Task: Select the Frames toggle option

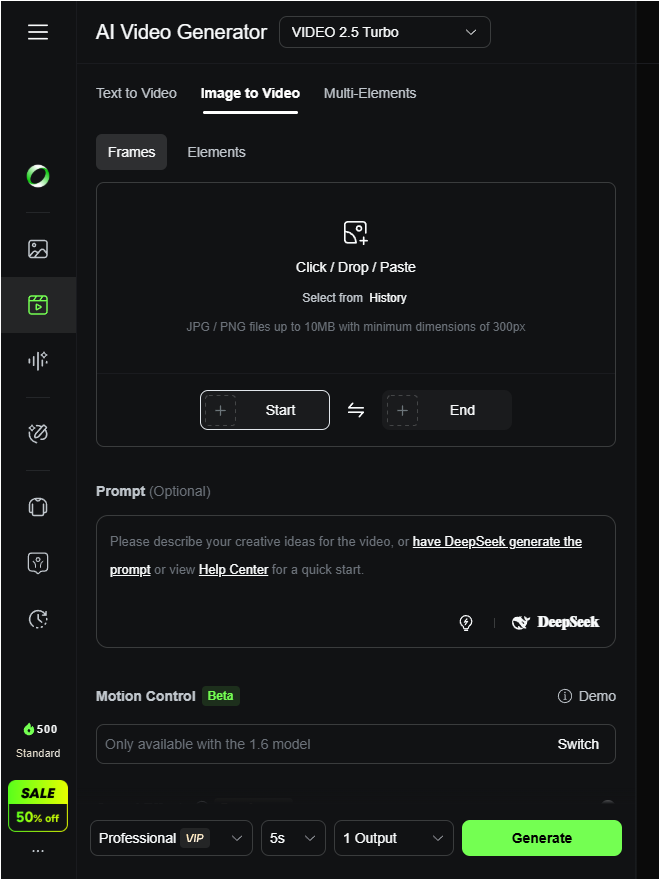Action: (132, 152)
